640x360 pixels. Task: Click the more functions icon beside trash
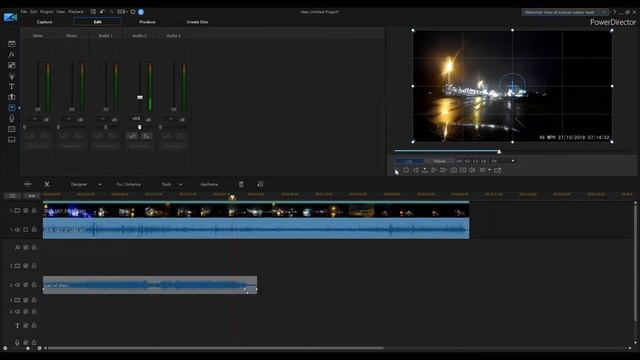260,184
